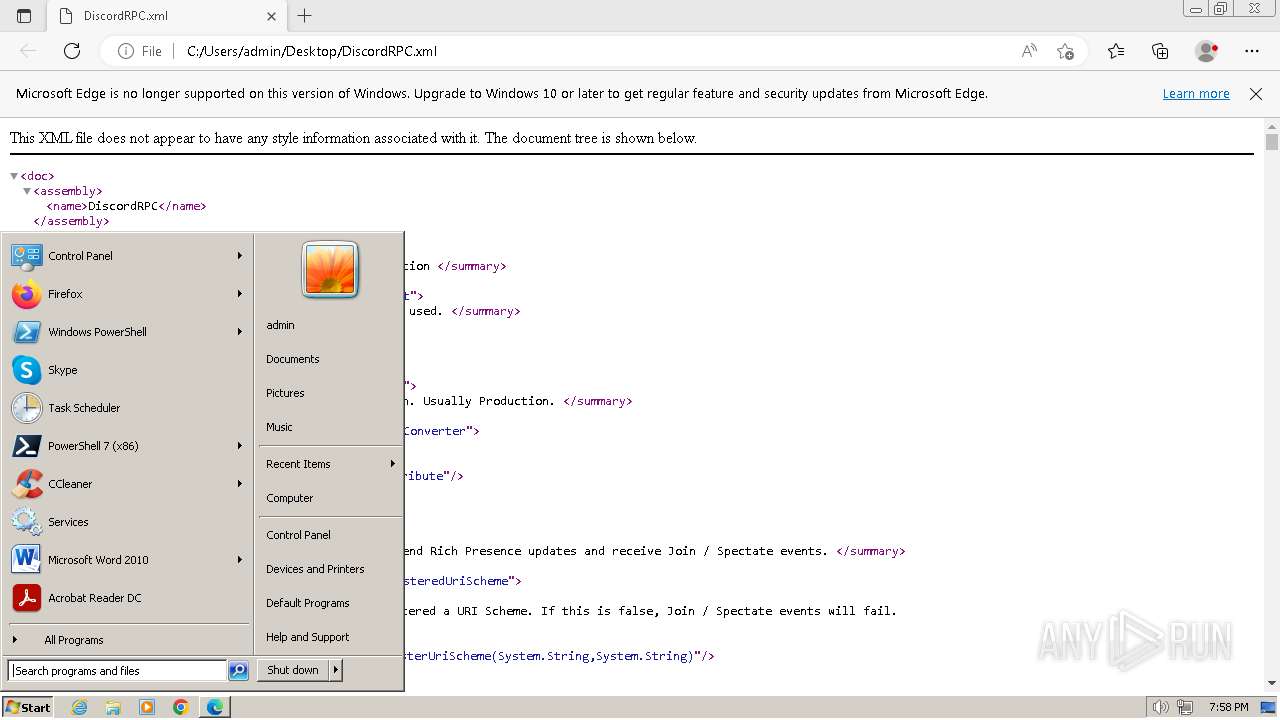This screenshot has height=720, width=1280.
Task: Close the DiscordRPC.xml tab
Action: (272, 16)
